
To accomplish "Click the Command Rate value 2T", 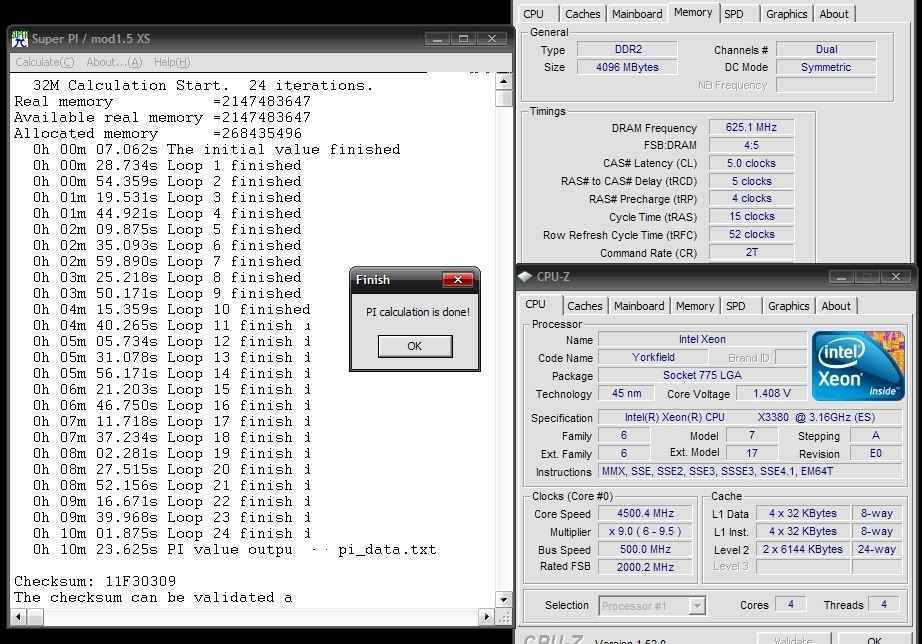I will [751, 252].
